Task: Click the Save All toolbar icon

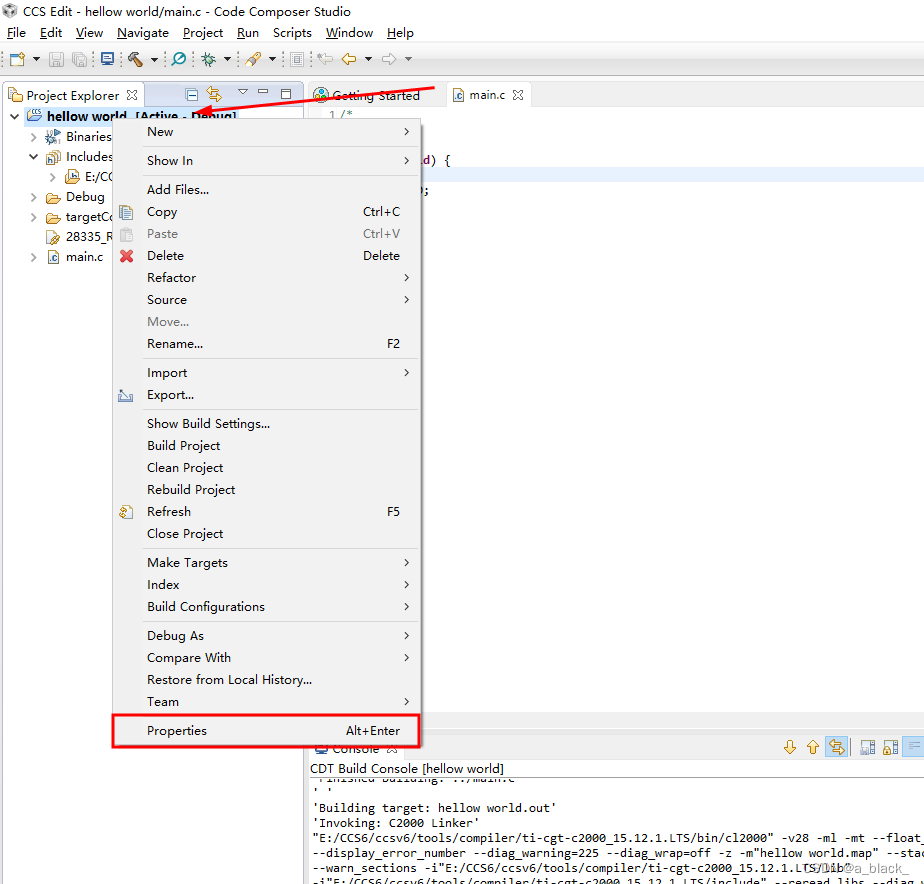Action: coord(79,59)
